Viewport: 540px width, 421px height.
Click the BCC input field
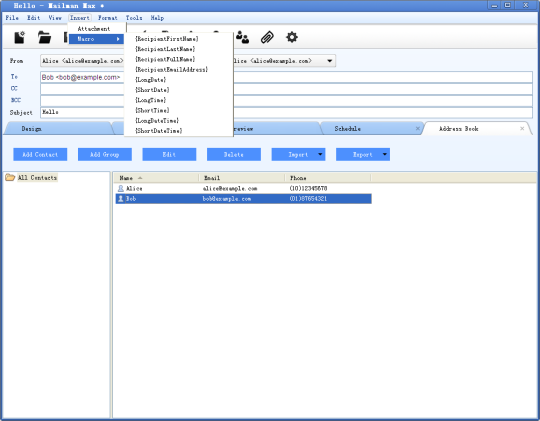click(286, 101)
